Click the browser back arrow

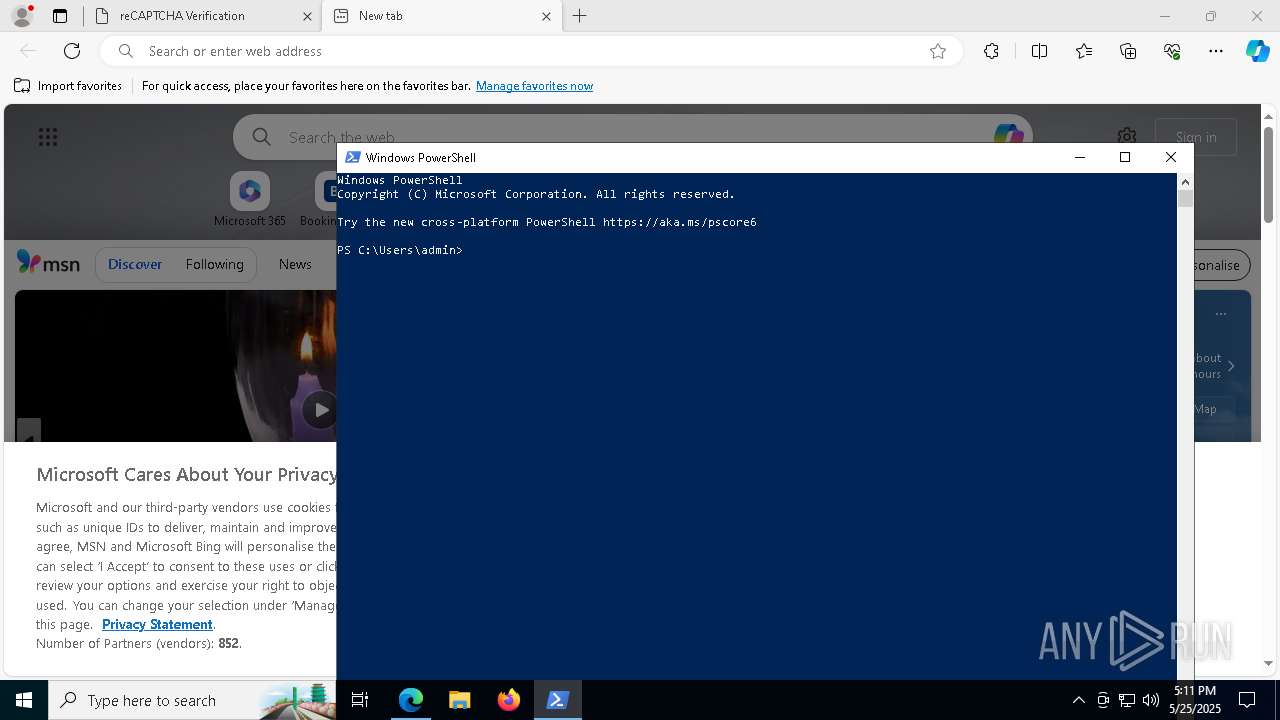28,51
